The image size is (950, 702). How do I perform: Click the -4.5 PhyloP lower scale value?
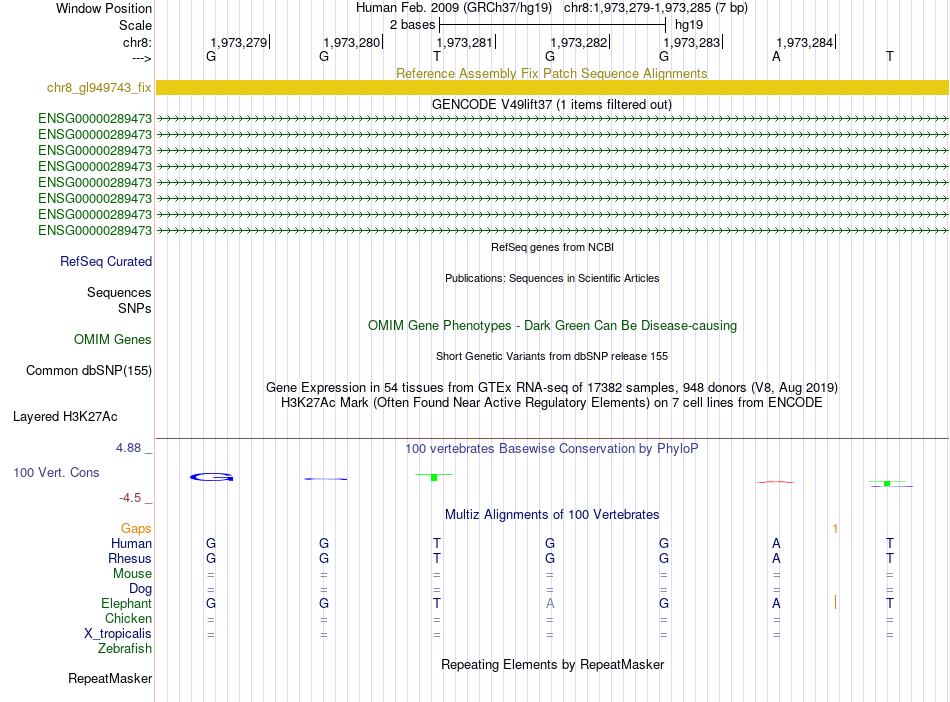point(130,498)
